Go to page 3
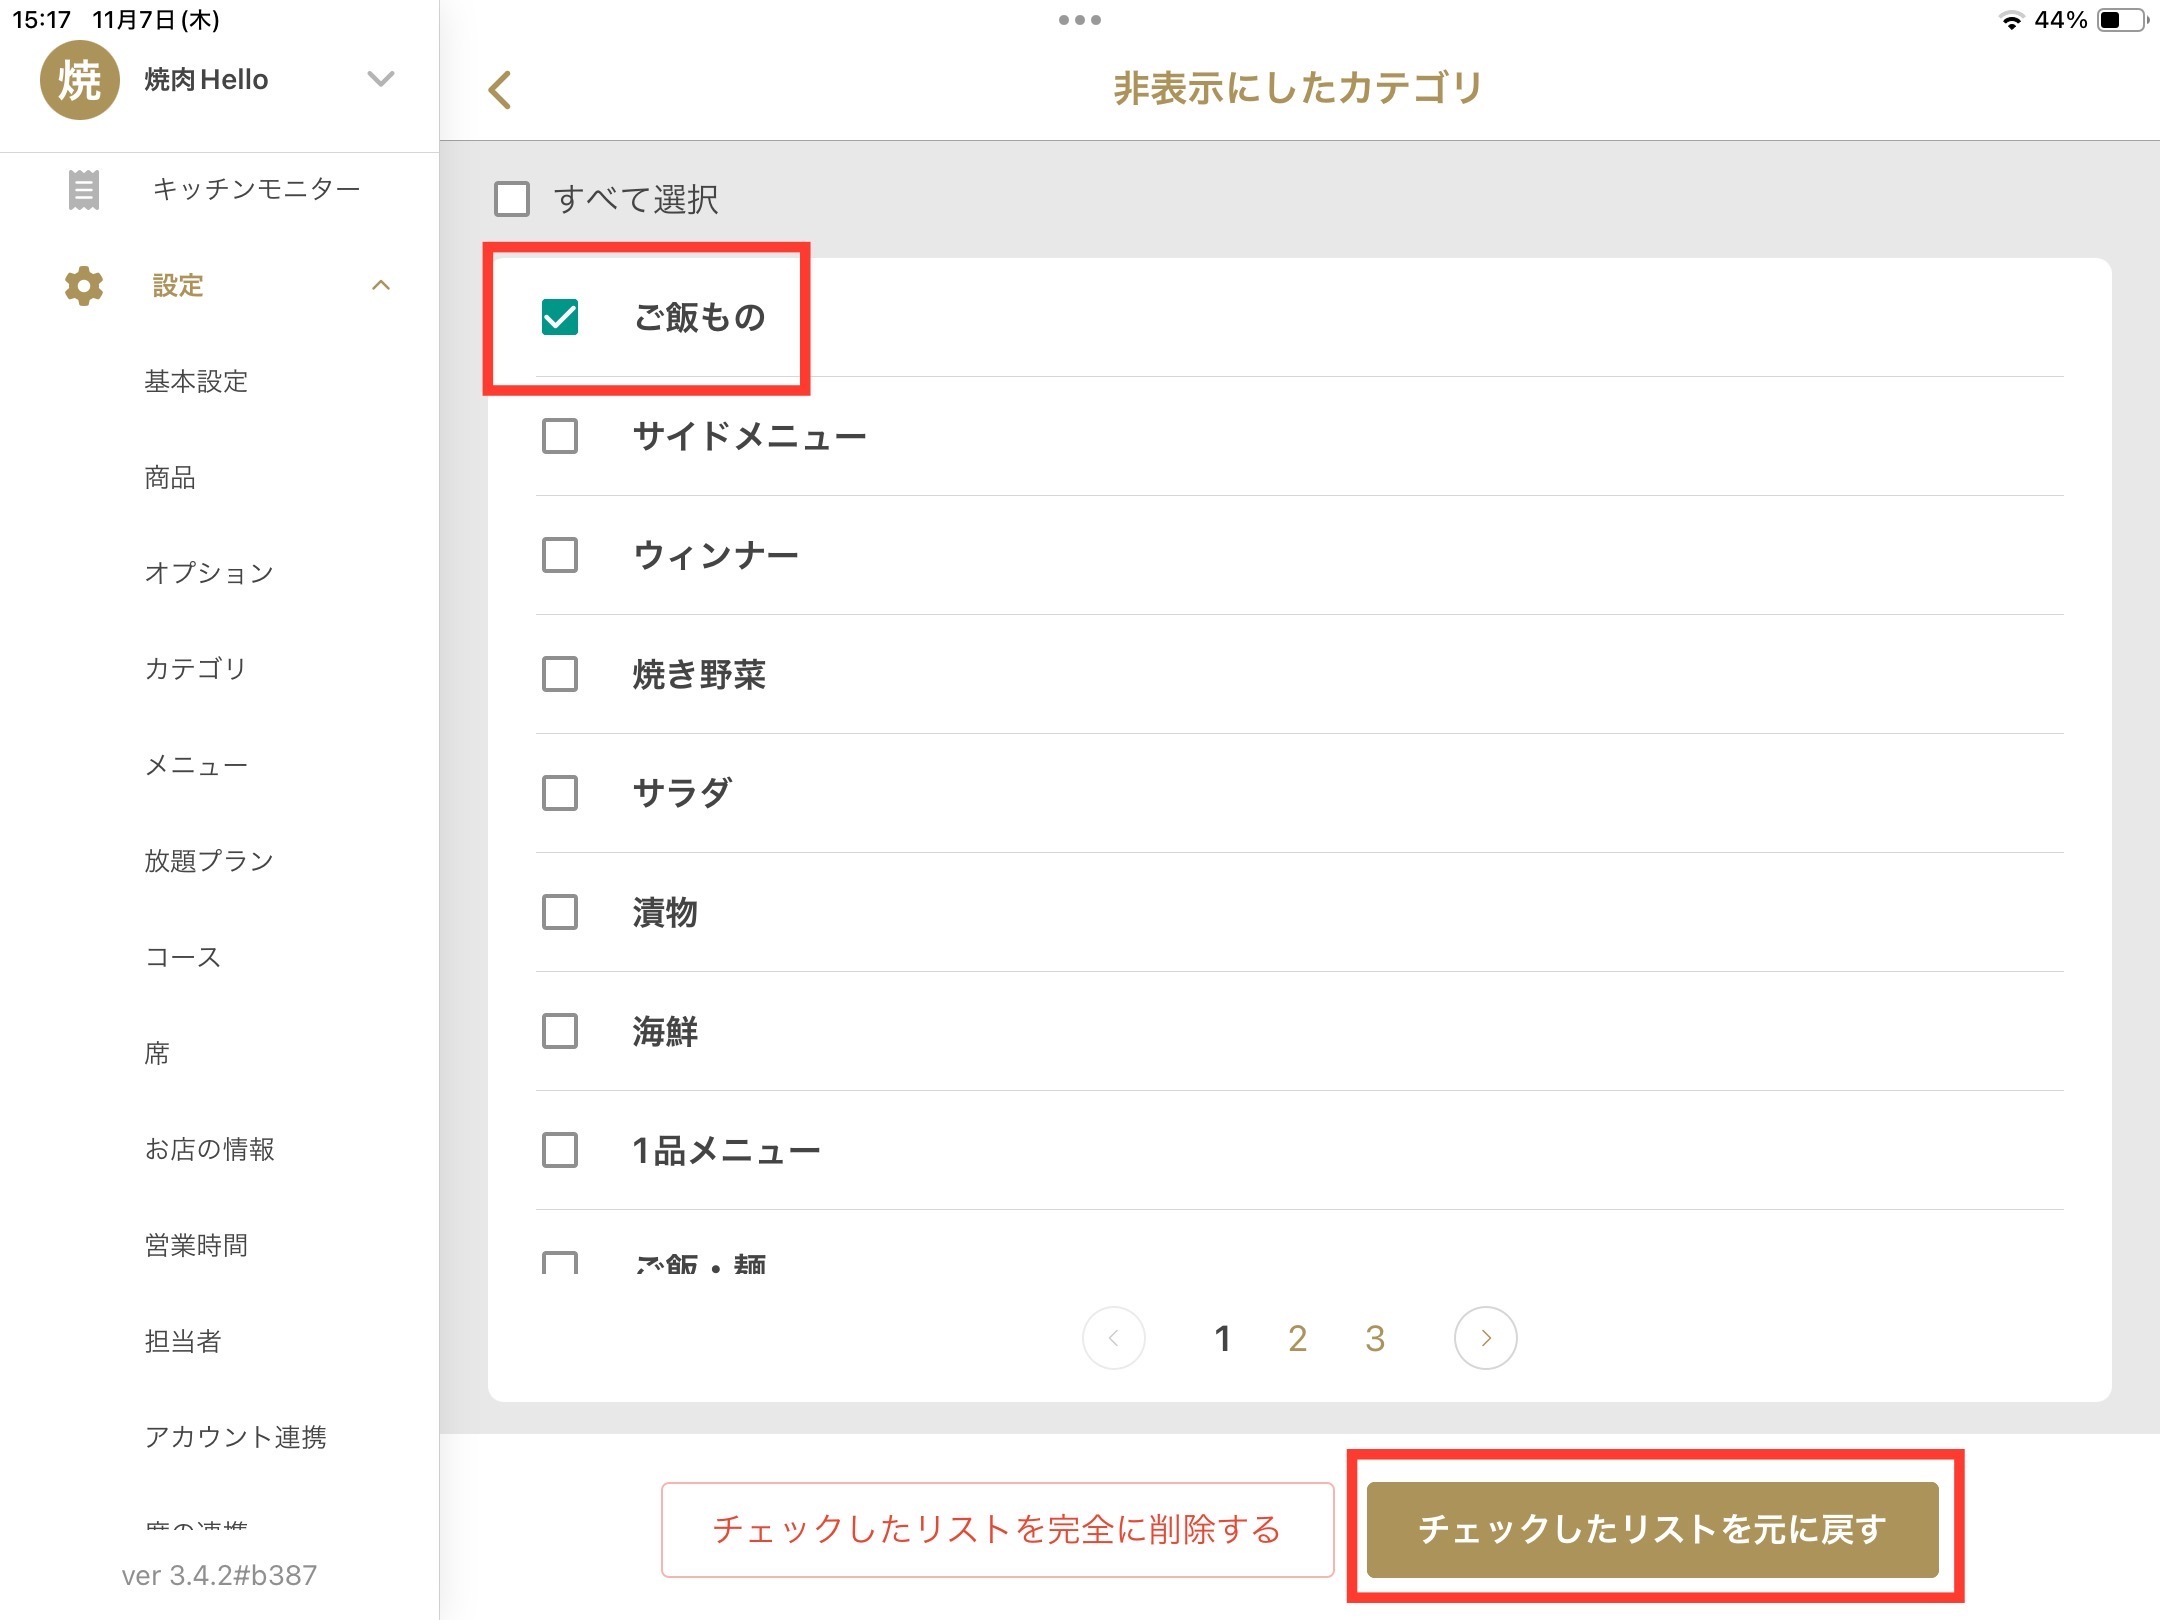The width and height of the screenshot is (2160, 1620). click(x=1375, y=1338)
